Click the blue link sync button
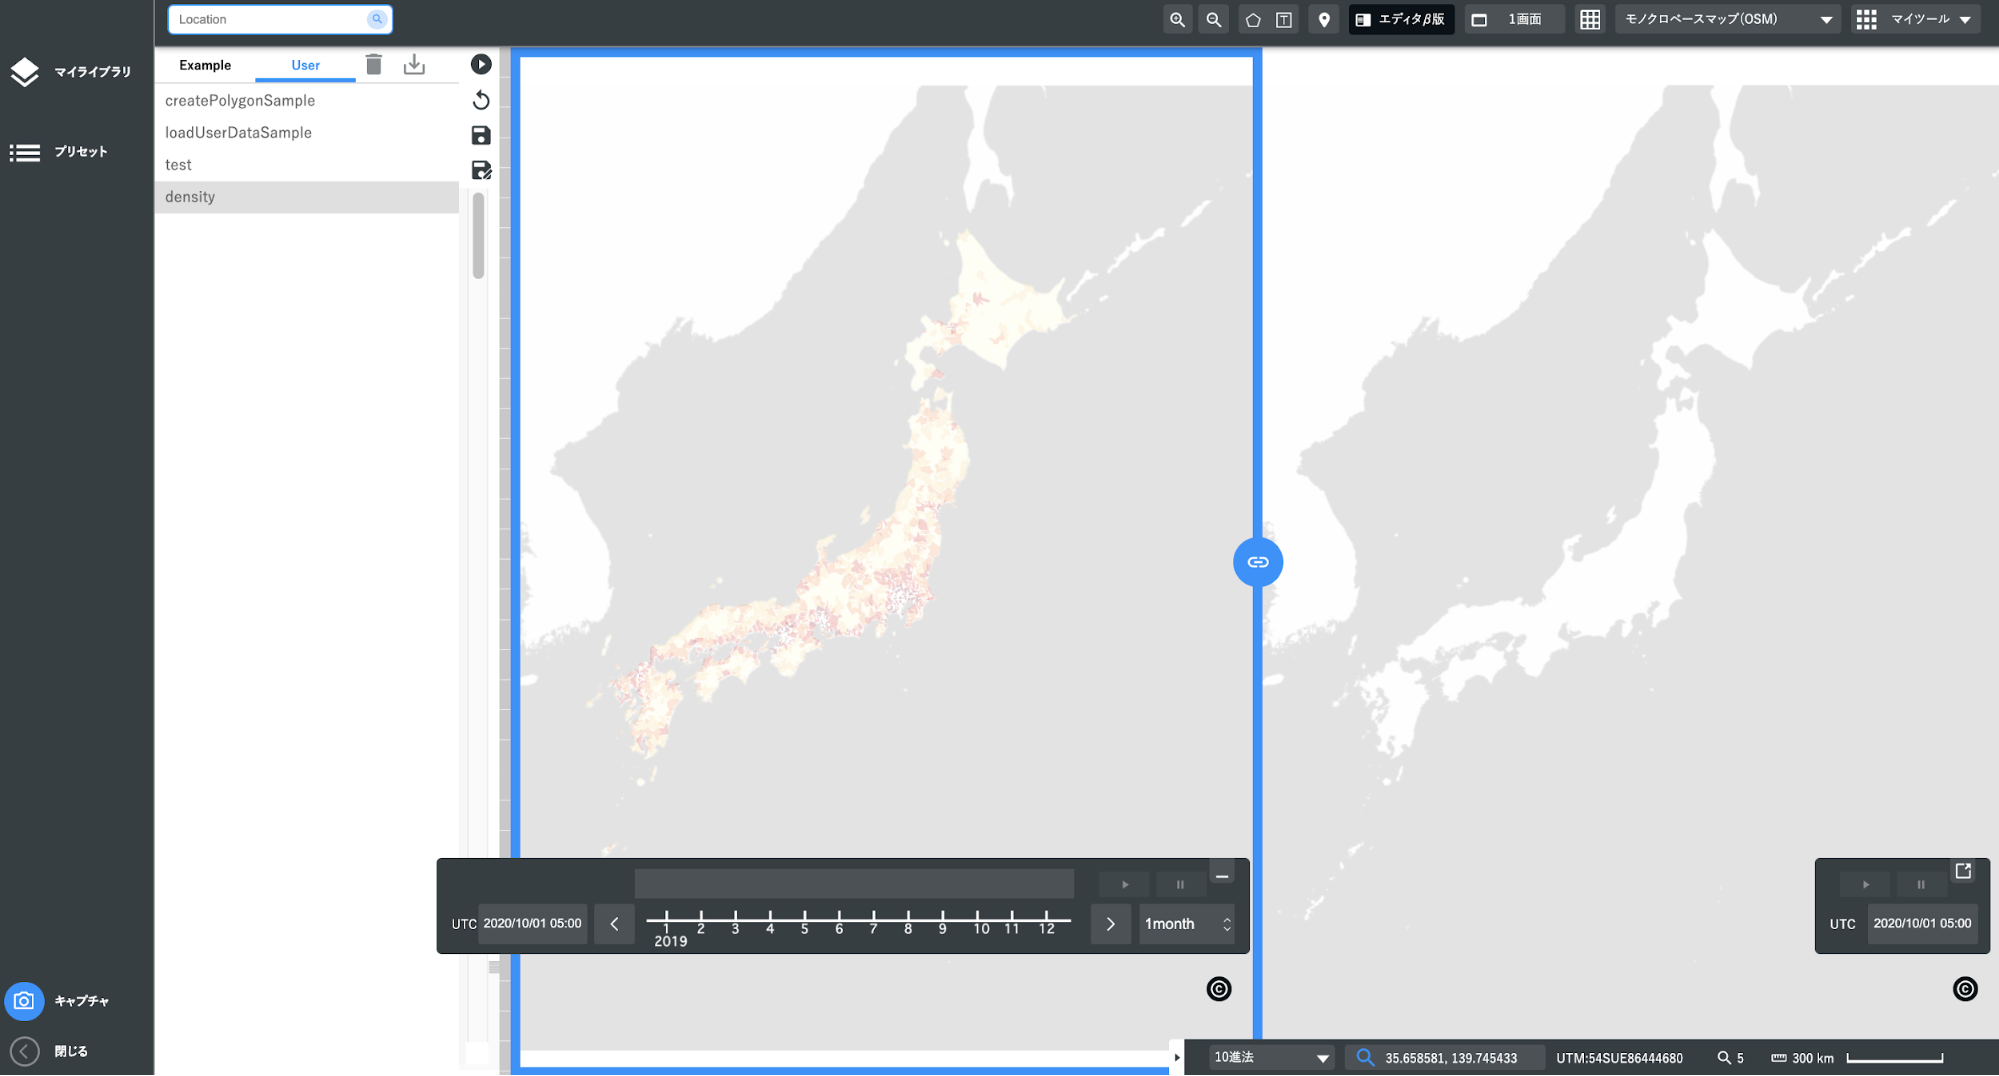 pyautogui.click(x=1258, y=562)
